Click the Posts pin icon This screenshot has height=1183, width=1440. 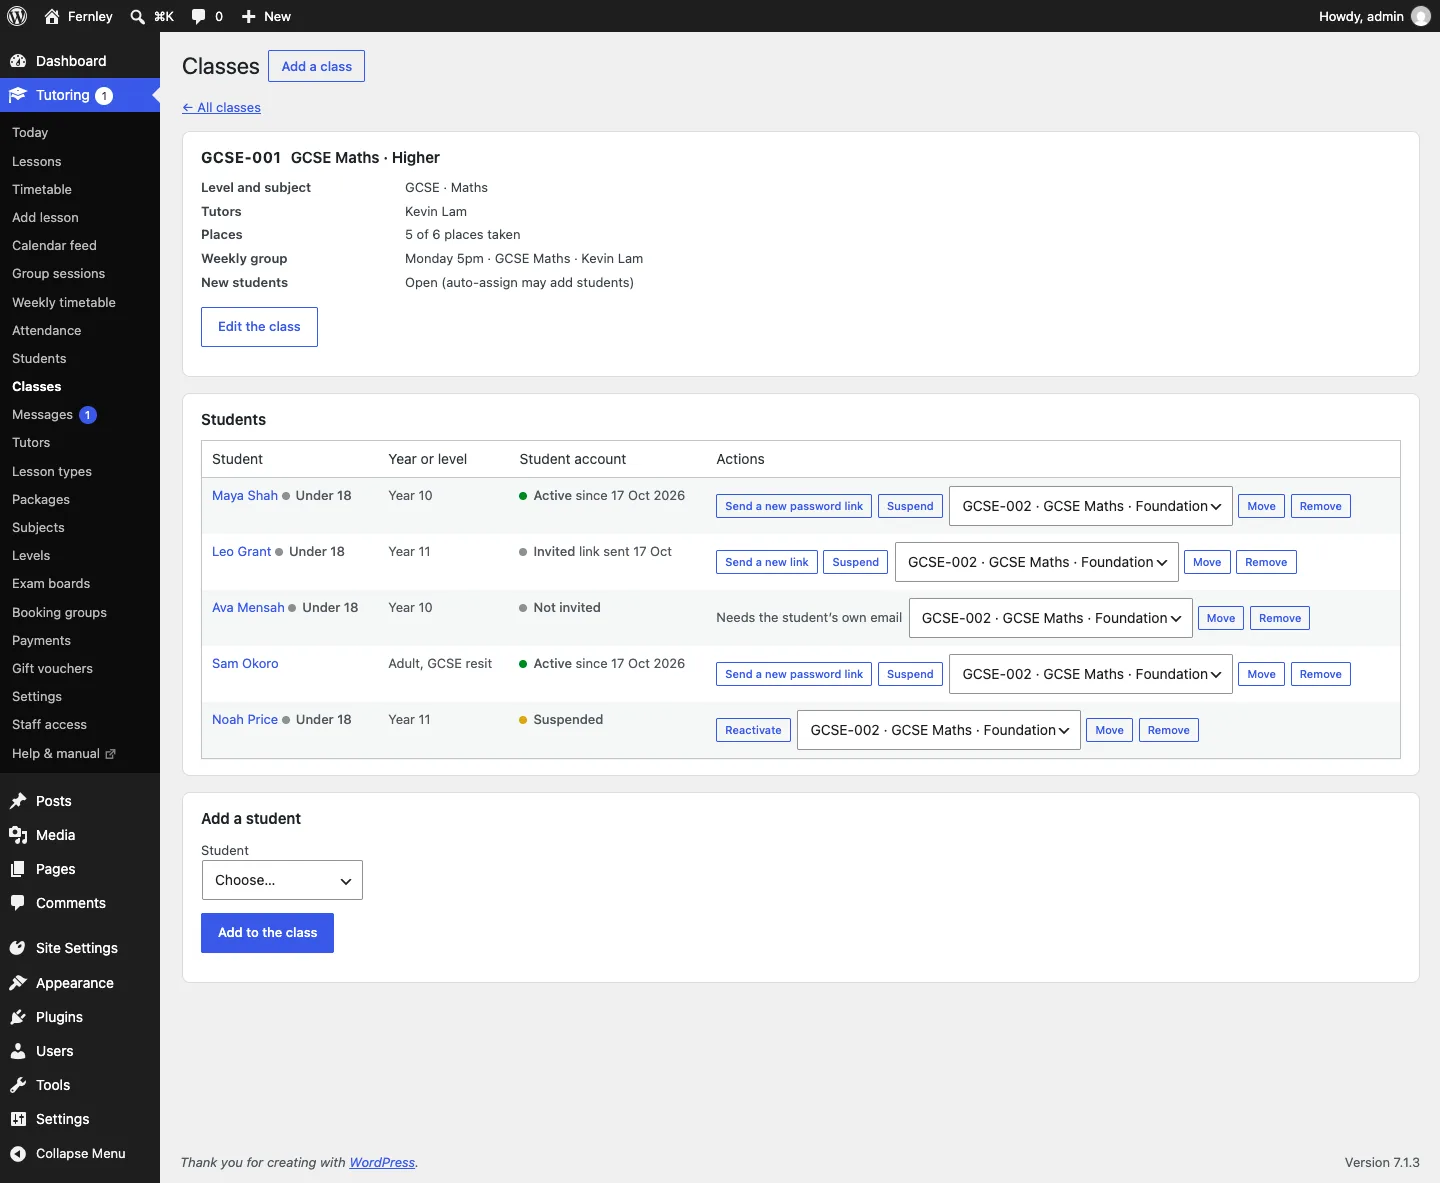[18, 801]
